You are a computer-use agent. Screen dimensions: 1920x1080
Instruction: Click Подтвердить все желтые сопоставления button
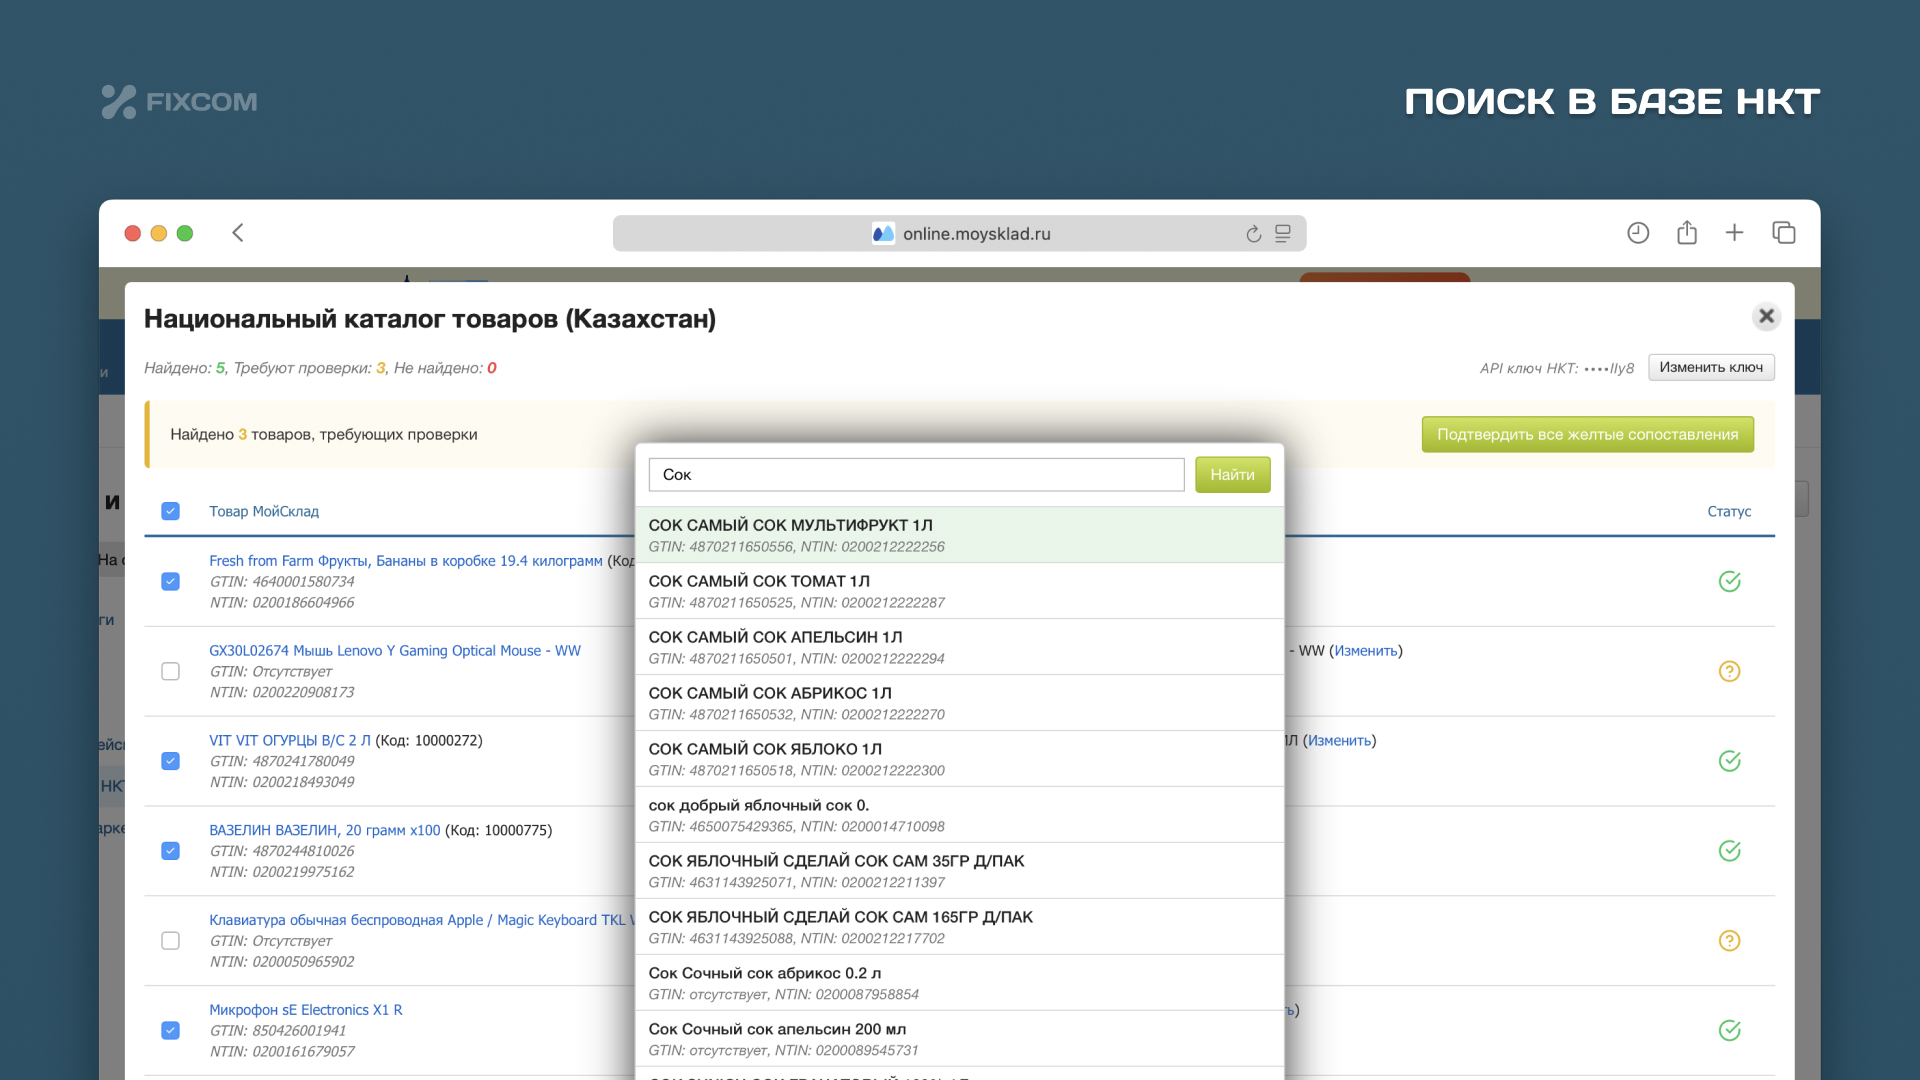coord(1587,434)
